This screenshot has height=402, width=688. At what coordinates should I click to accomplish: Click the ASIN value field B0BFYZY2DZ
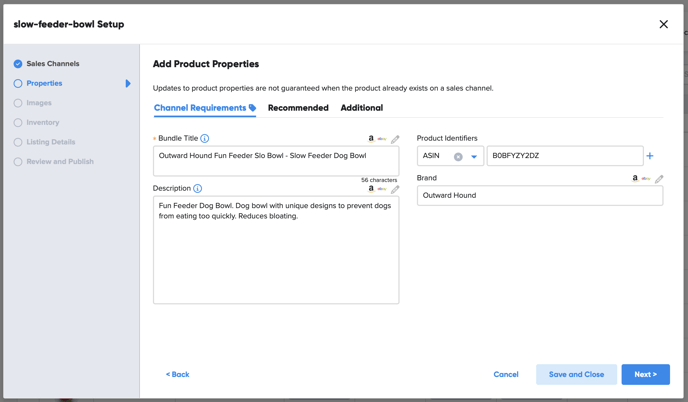(565, 156)
